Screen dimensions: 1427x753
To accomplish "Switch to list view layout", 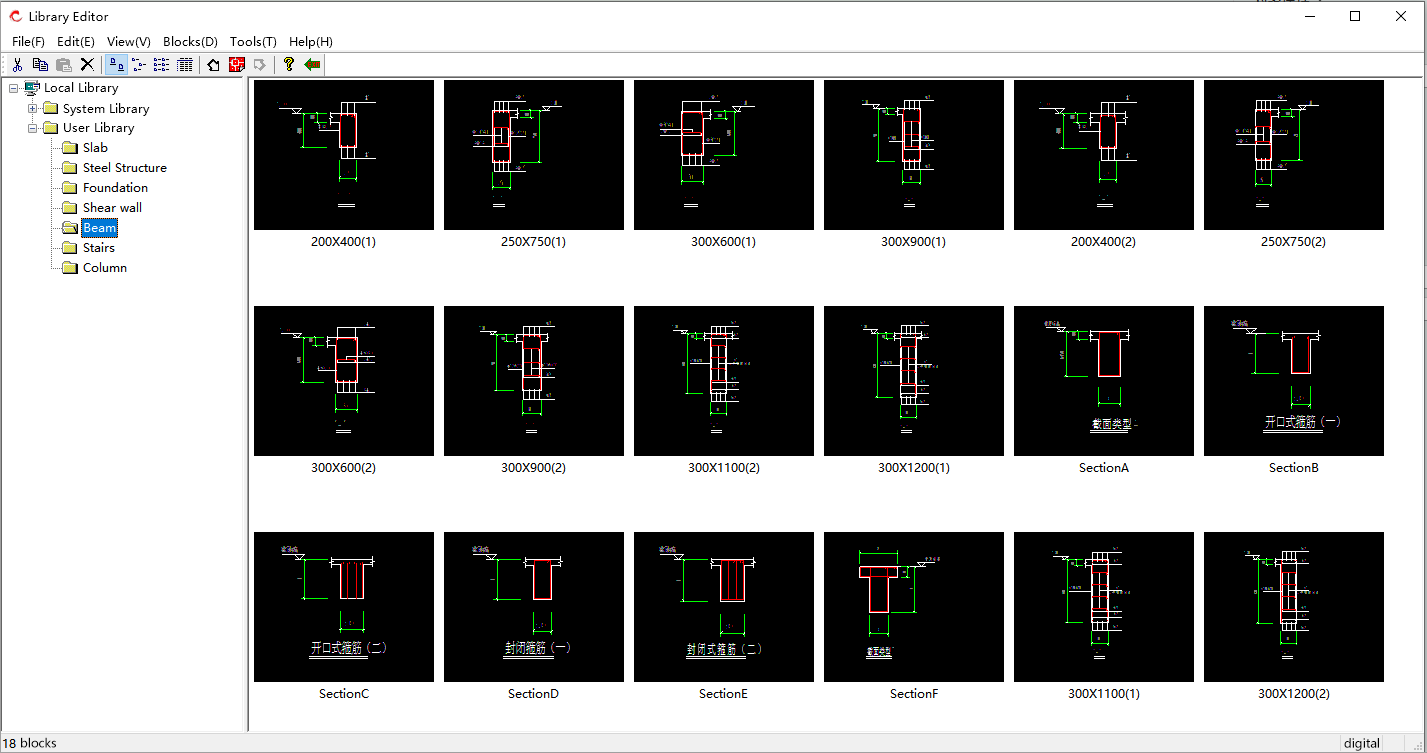I will 162,64.
